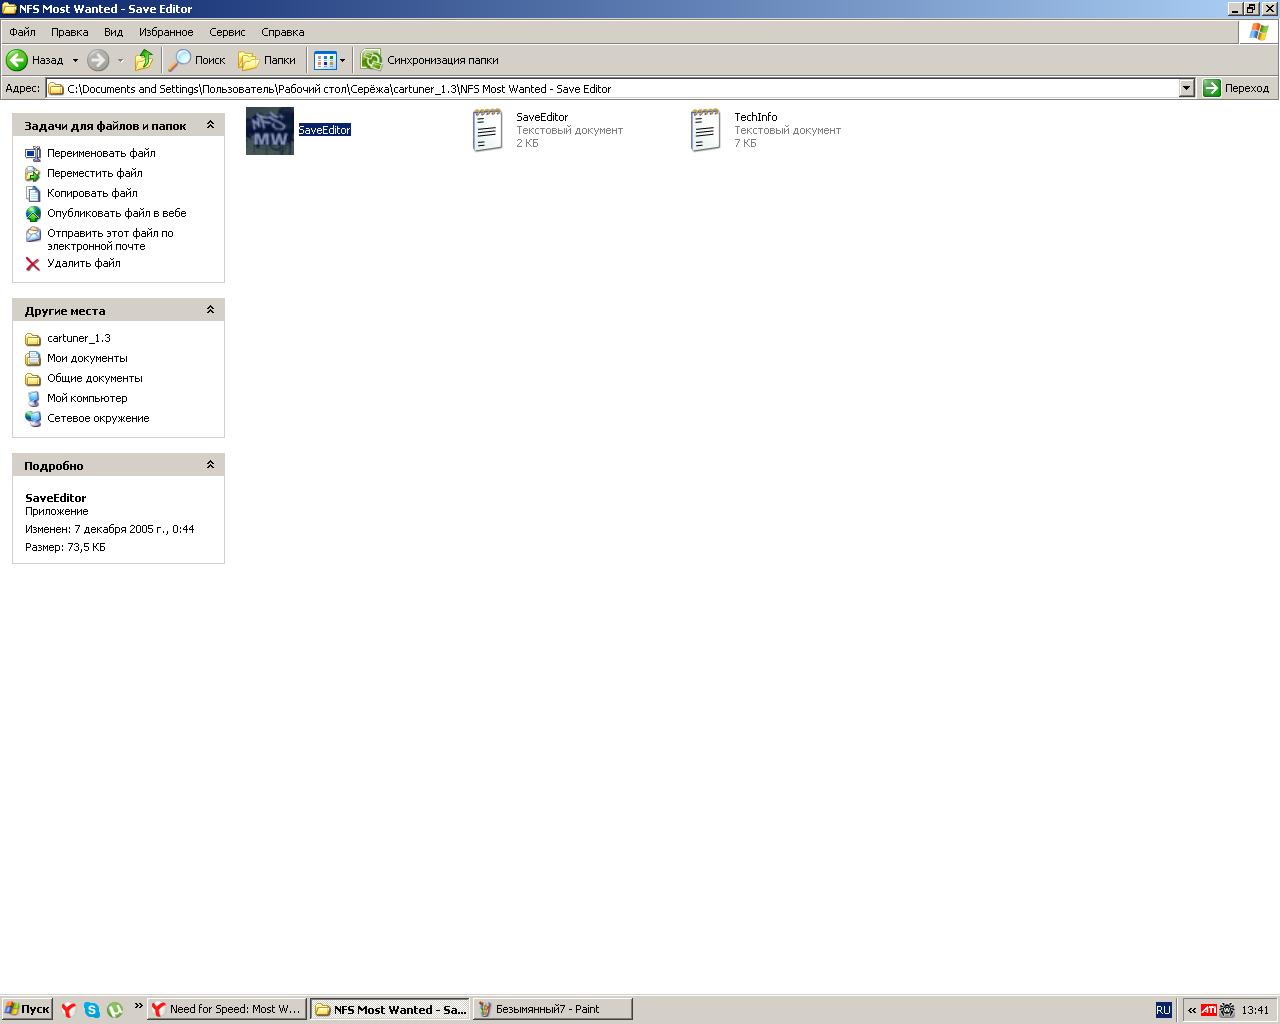Click inside the address bar path
The width and height of the screenshot is (1280, 1024).
[x=613, y=88]
